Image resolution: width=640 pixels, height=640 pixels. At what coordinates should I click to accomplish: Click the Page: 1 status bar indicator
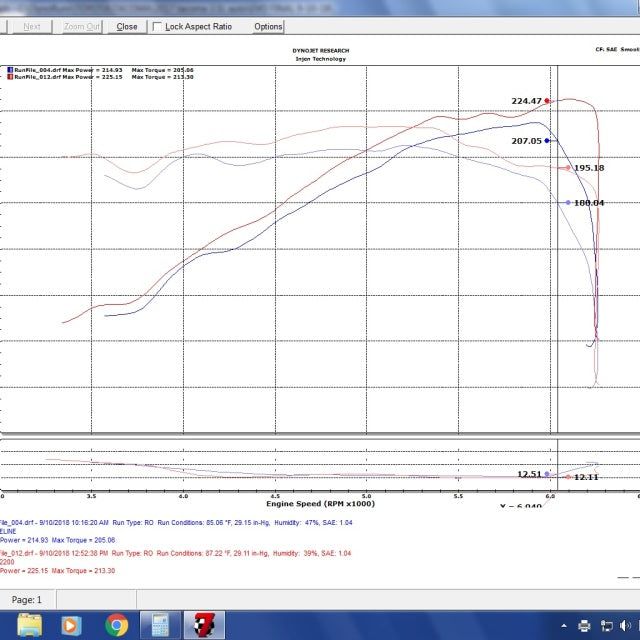tap(26, 599)
